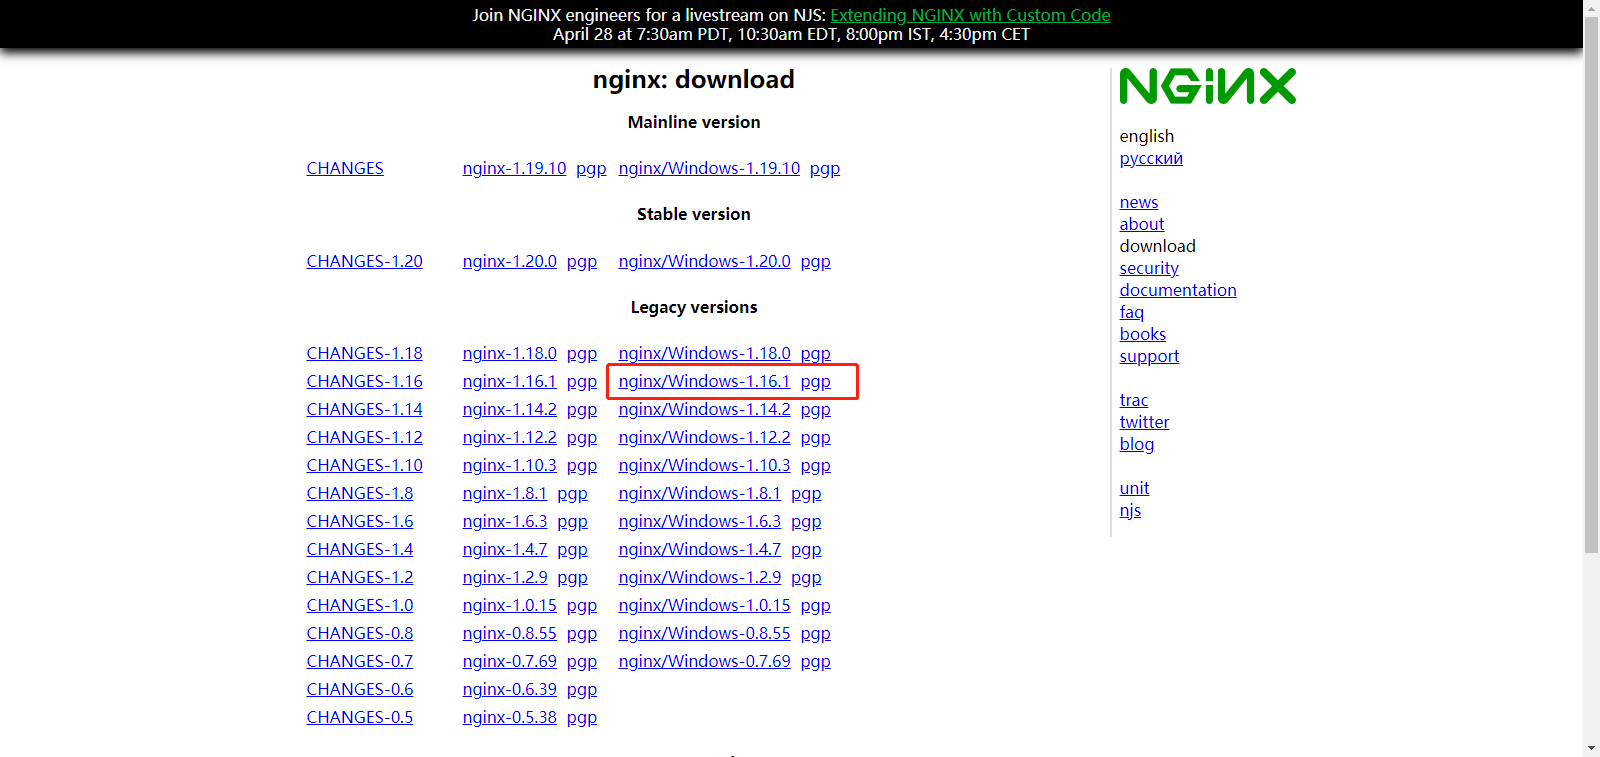Open CHANGES-0.5 link
The image size is (1600, 757).
[x=359, y=717]
